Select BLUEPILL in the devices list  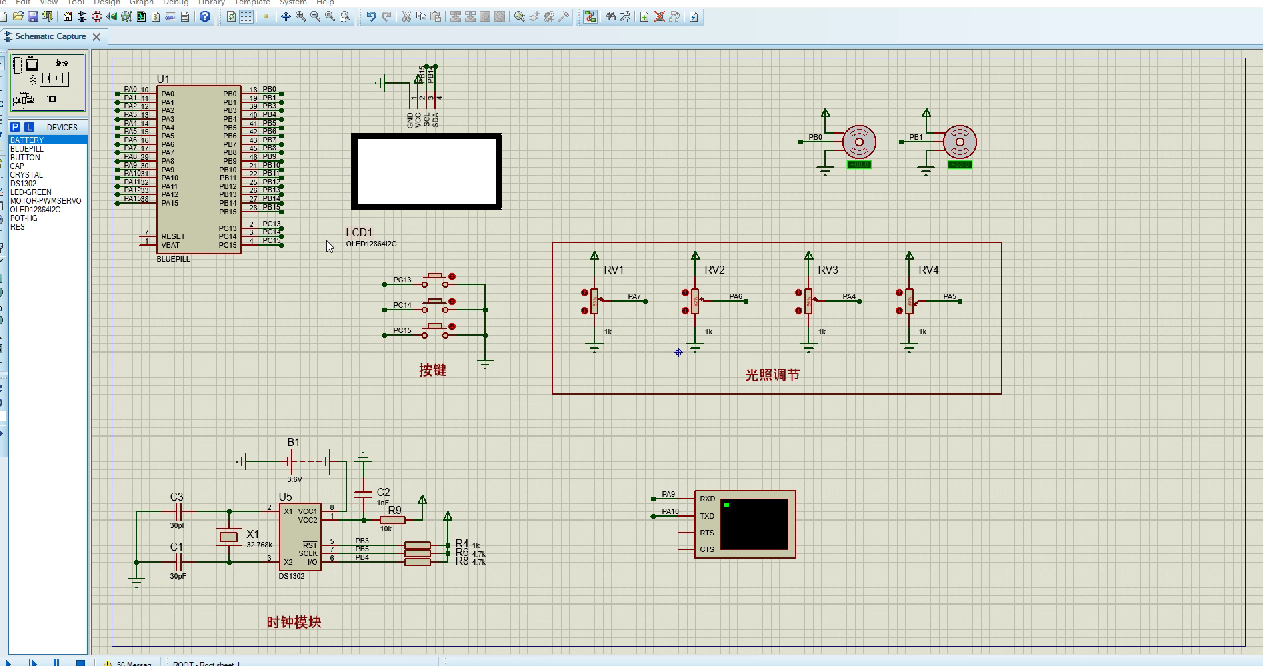(27, 149)
